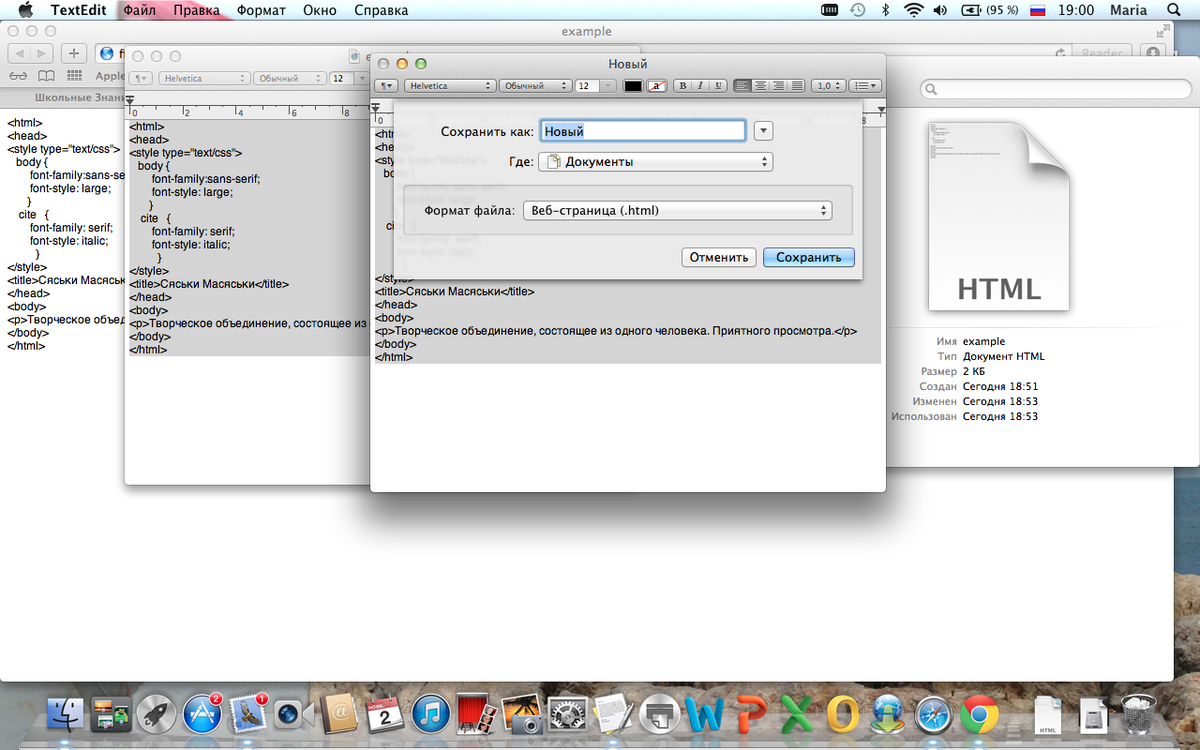Open Обычный typeface dropdown in Новый window
Viewport: 1200px width, 750px height.
click(x=535, y=86)
